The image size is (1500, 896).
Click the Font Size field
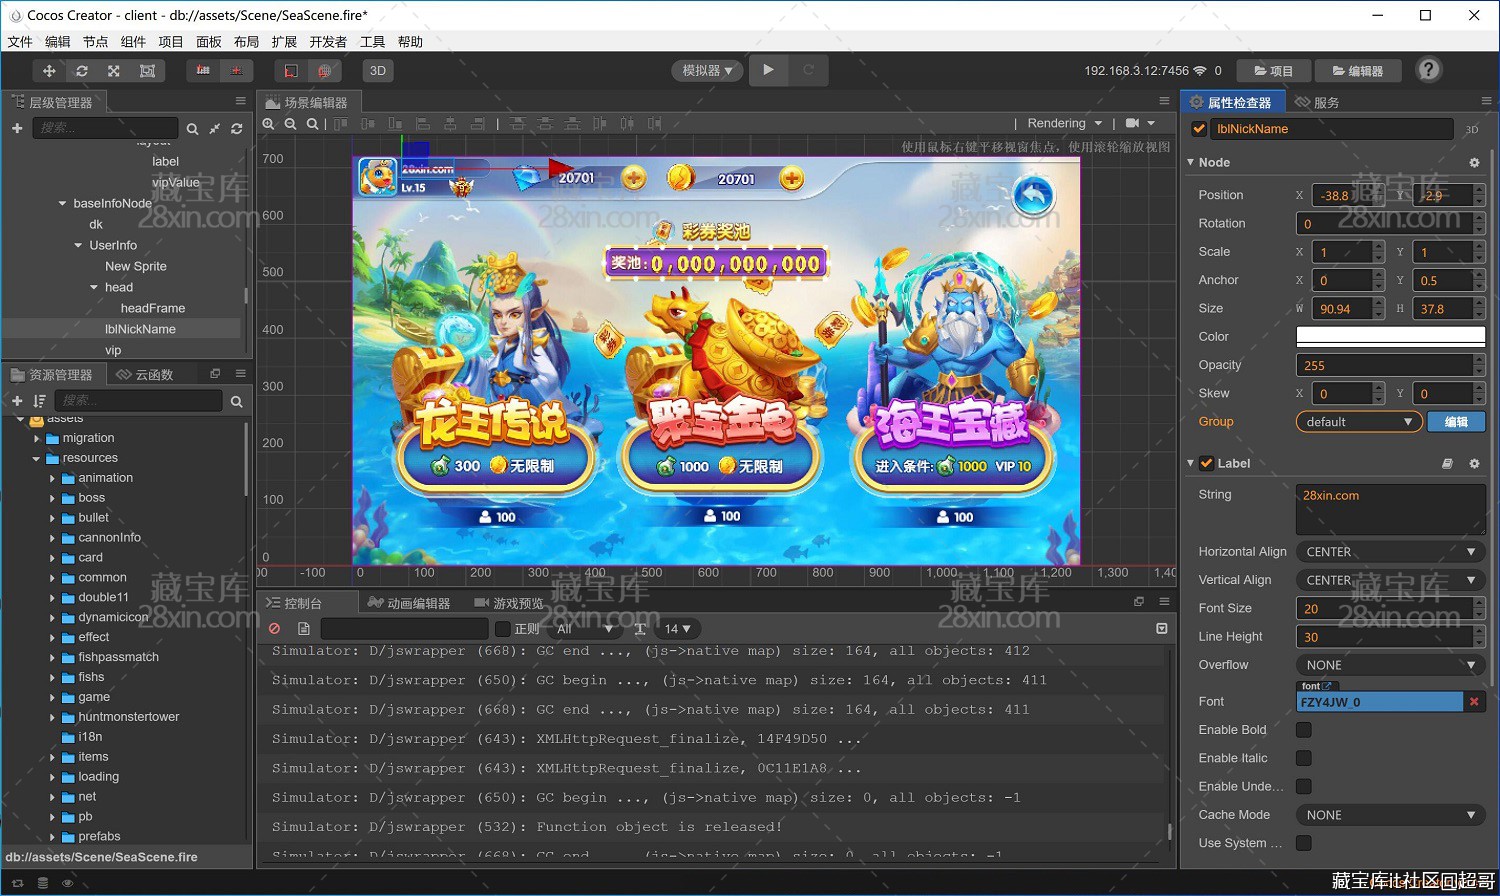(x=1383, y=609)
